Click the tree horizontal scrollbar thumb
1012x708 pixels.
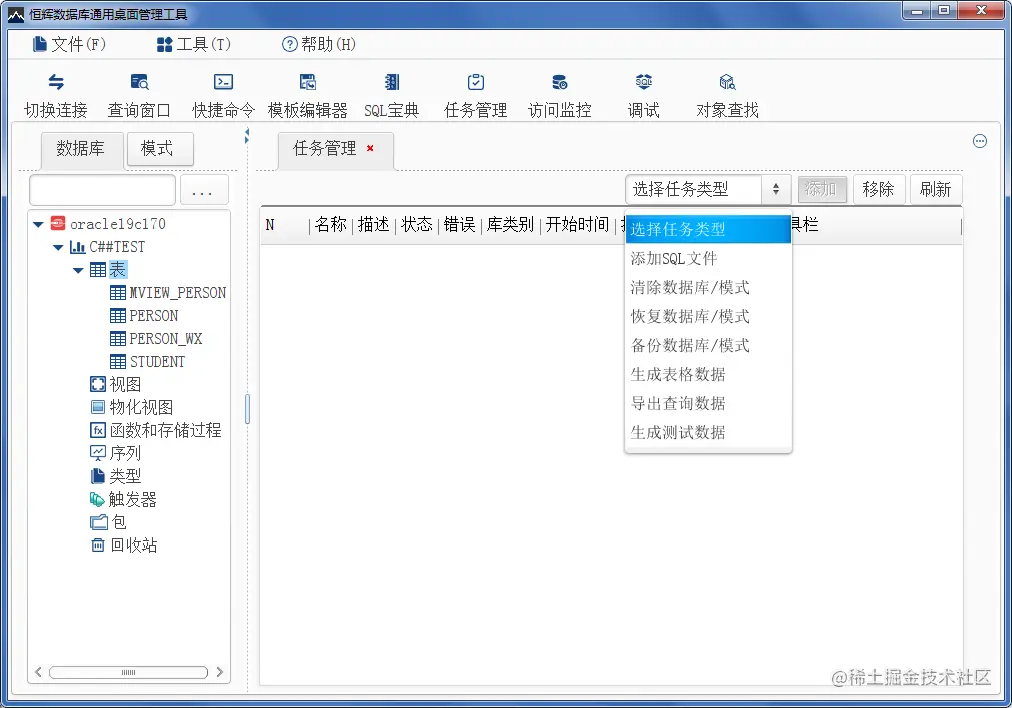(128, 673)
